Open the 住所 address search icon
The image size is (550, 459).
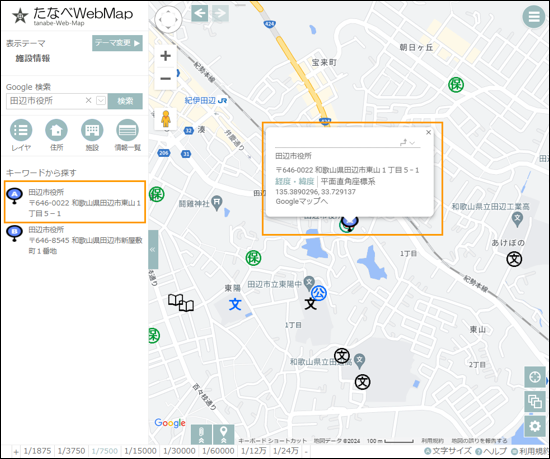click(56, 135)
